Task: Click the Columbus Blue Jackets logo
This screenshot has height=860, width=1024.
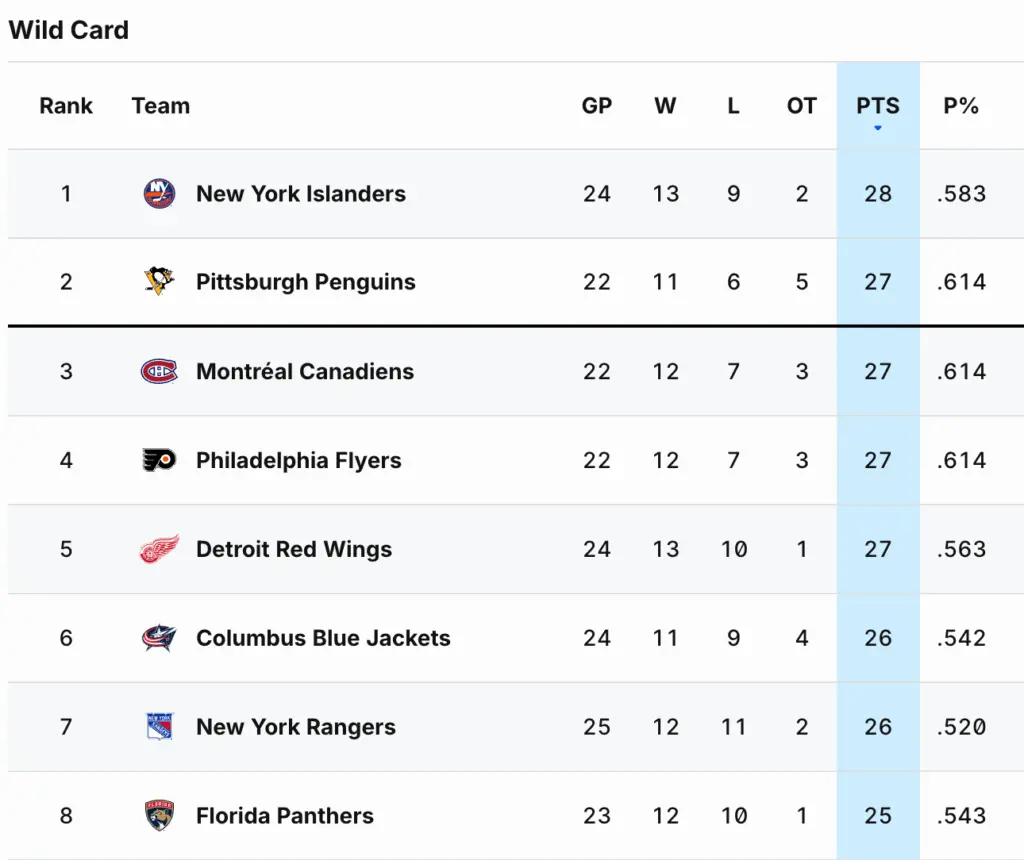Action: [159, 638]
